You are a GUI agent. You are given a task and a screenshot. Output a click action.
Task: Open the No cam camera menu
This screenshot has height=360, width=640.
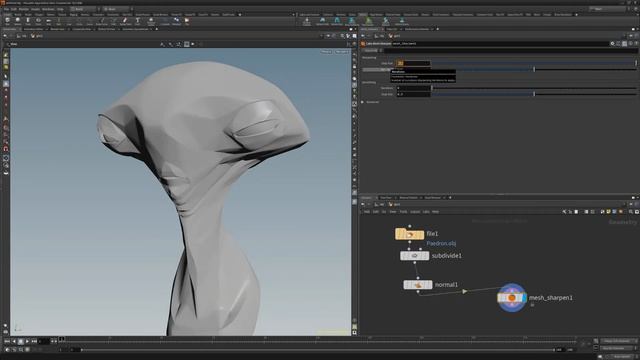click(342, 52)
